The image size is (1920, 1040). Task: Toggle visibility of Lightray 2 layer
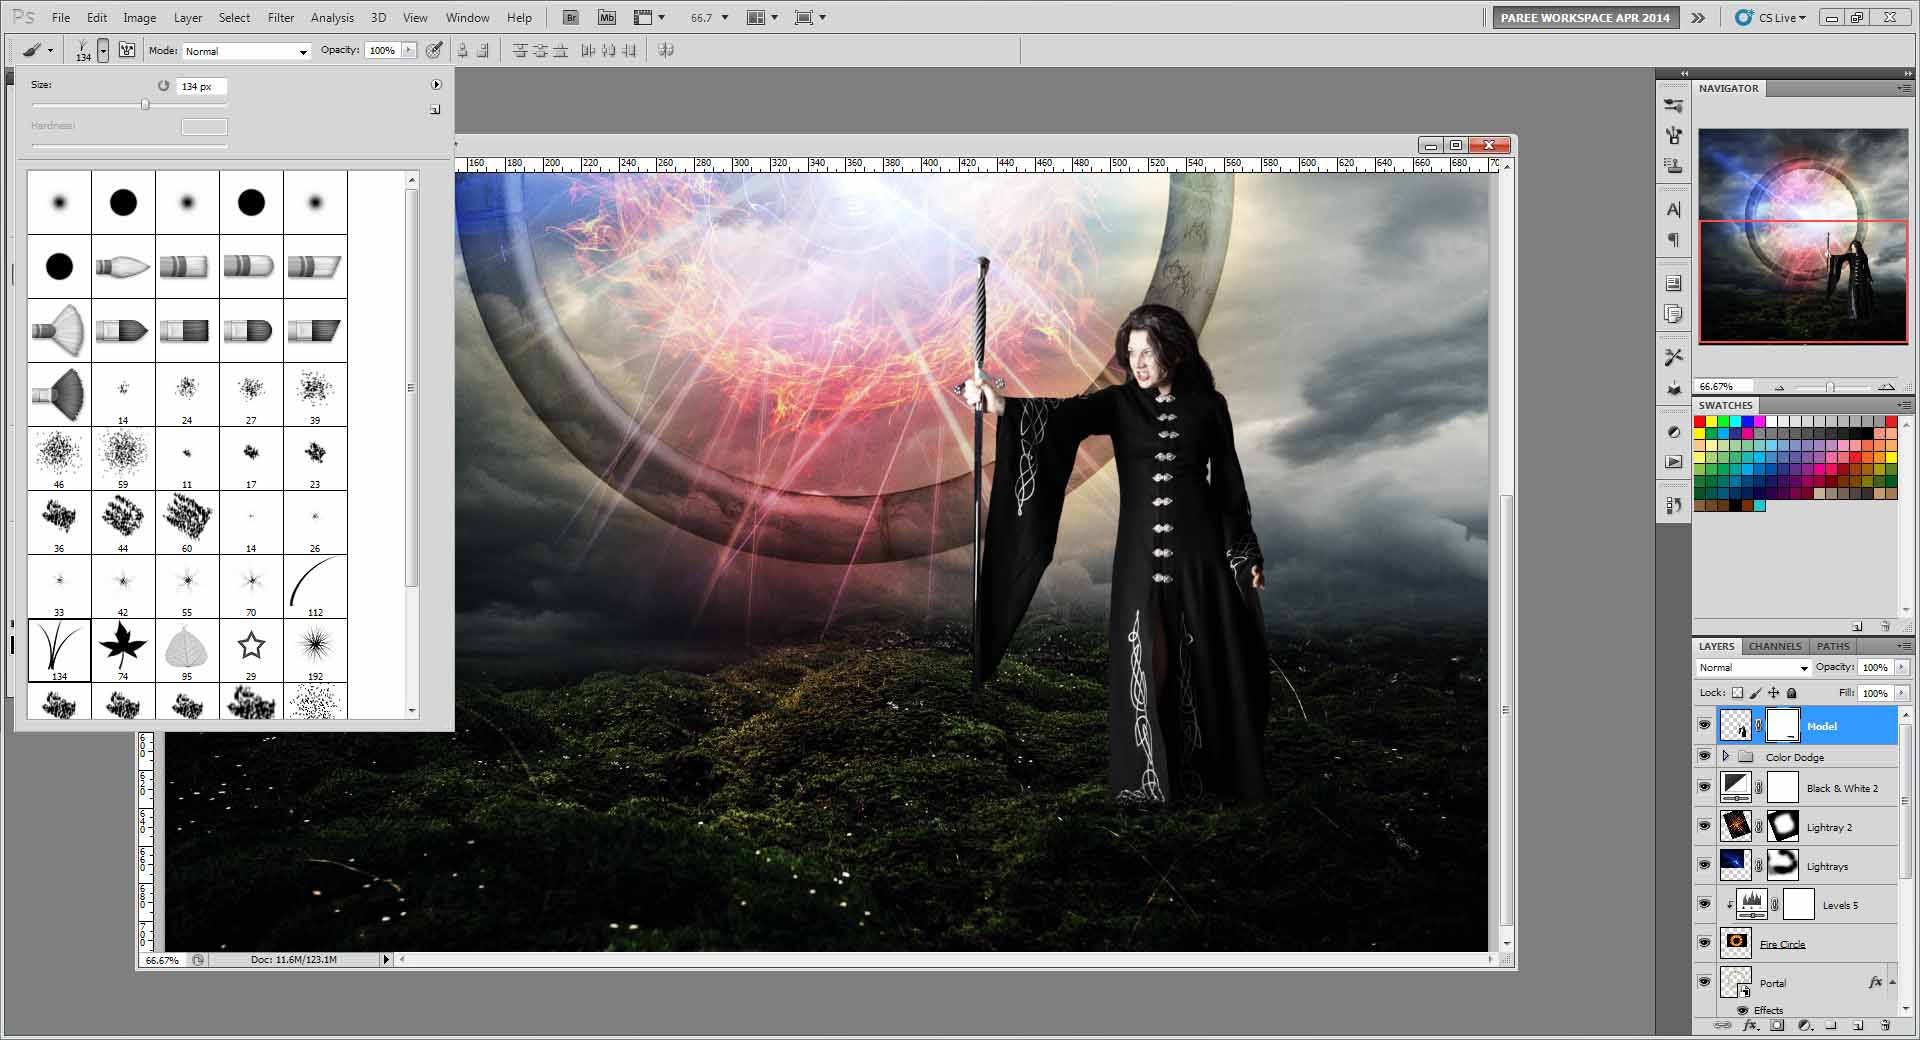pos(1704,826)
